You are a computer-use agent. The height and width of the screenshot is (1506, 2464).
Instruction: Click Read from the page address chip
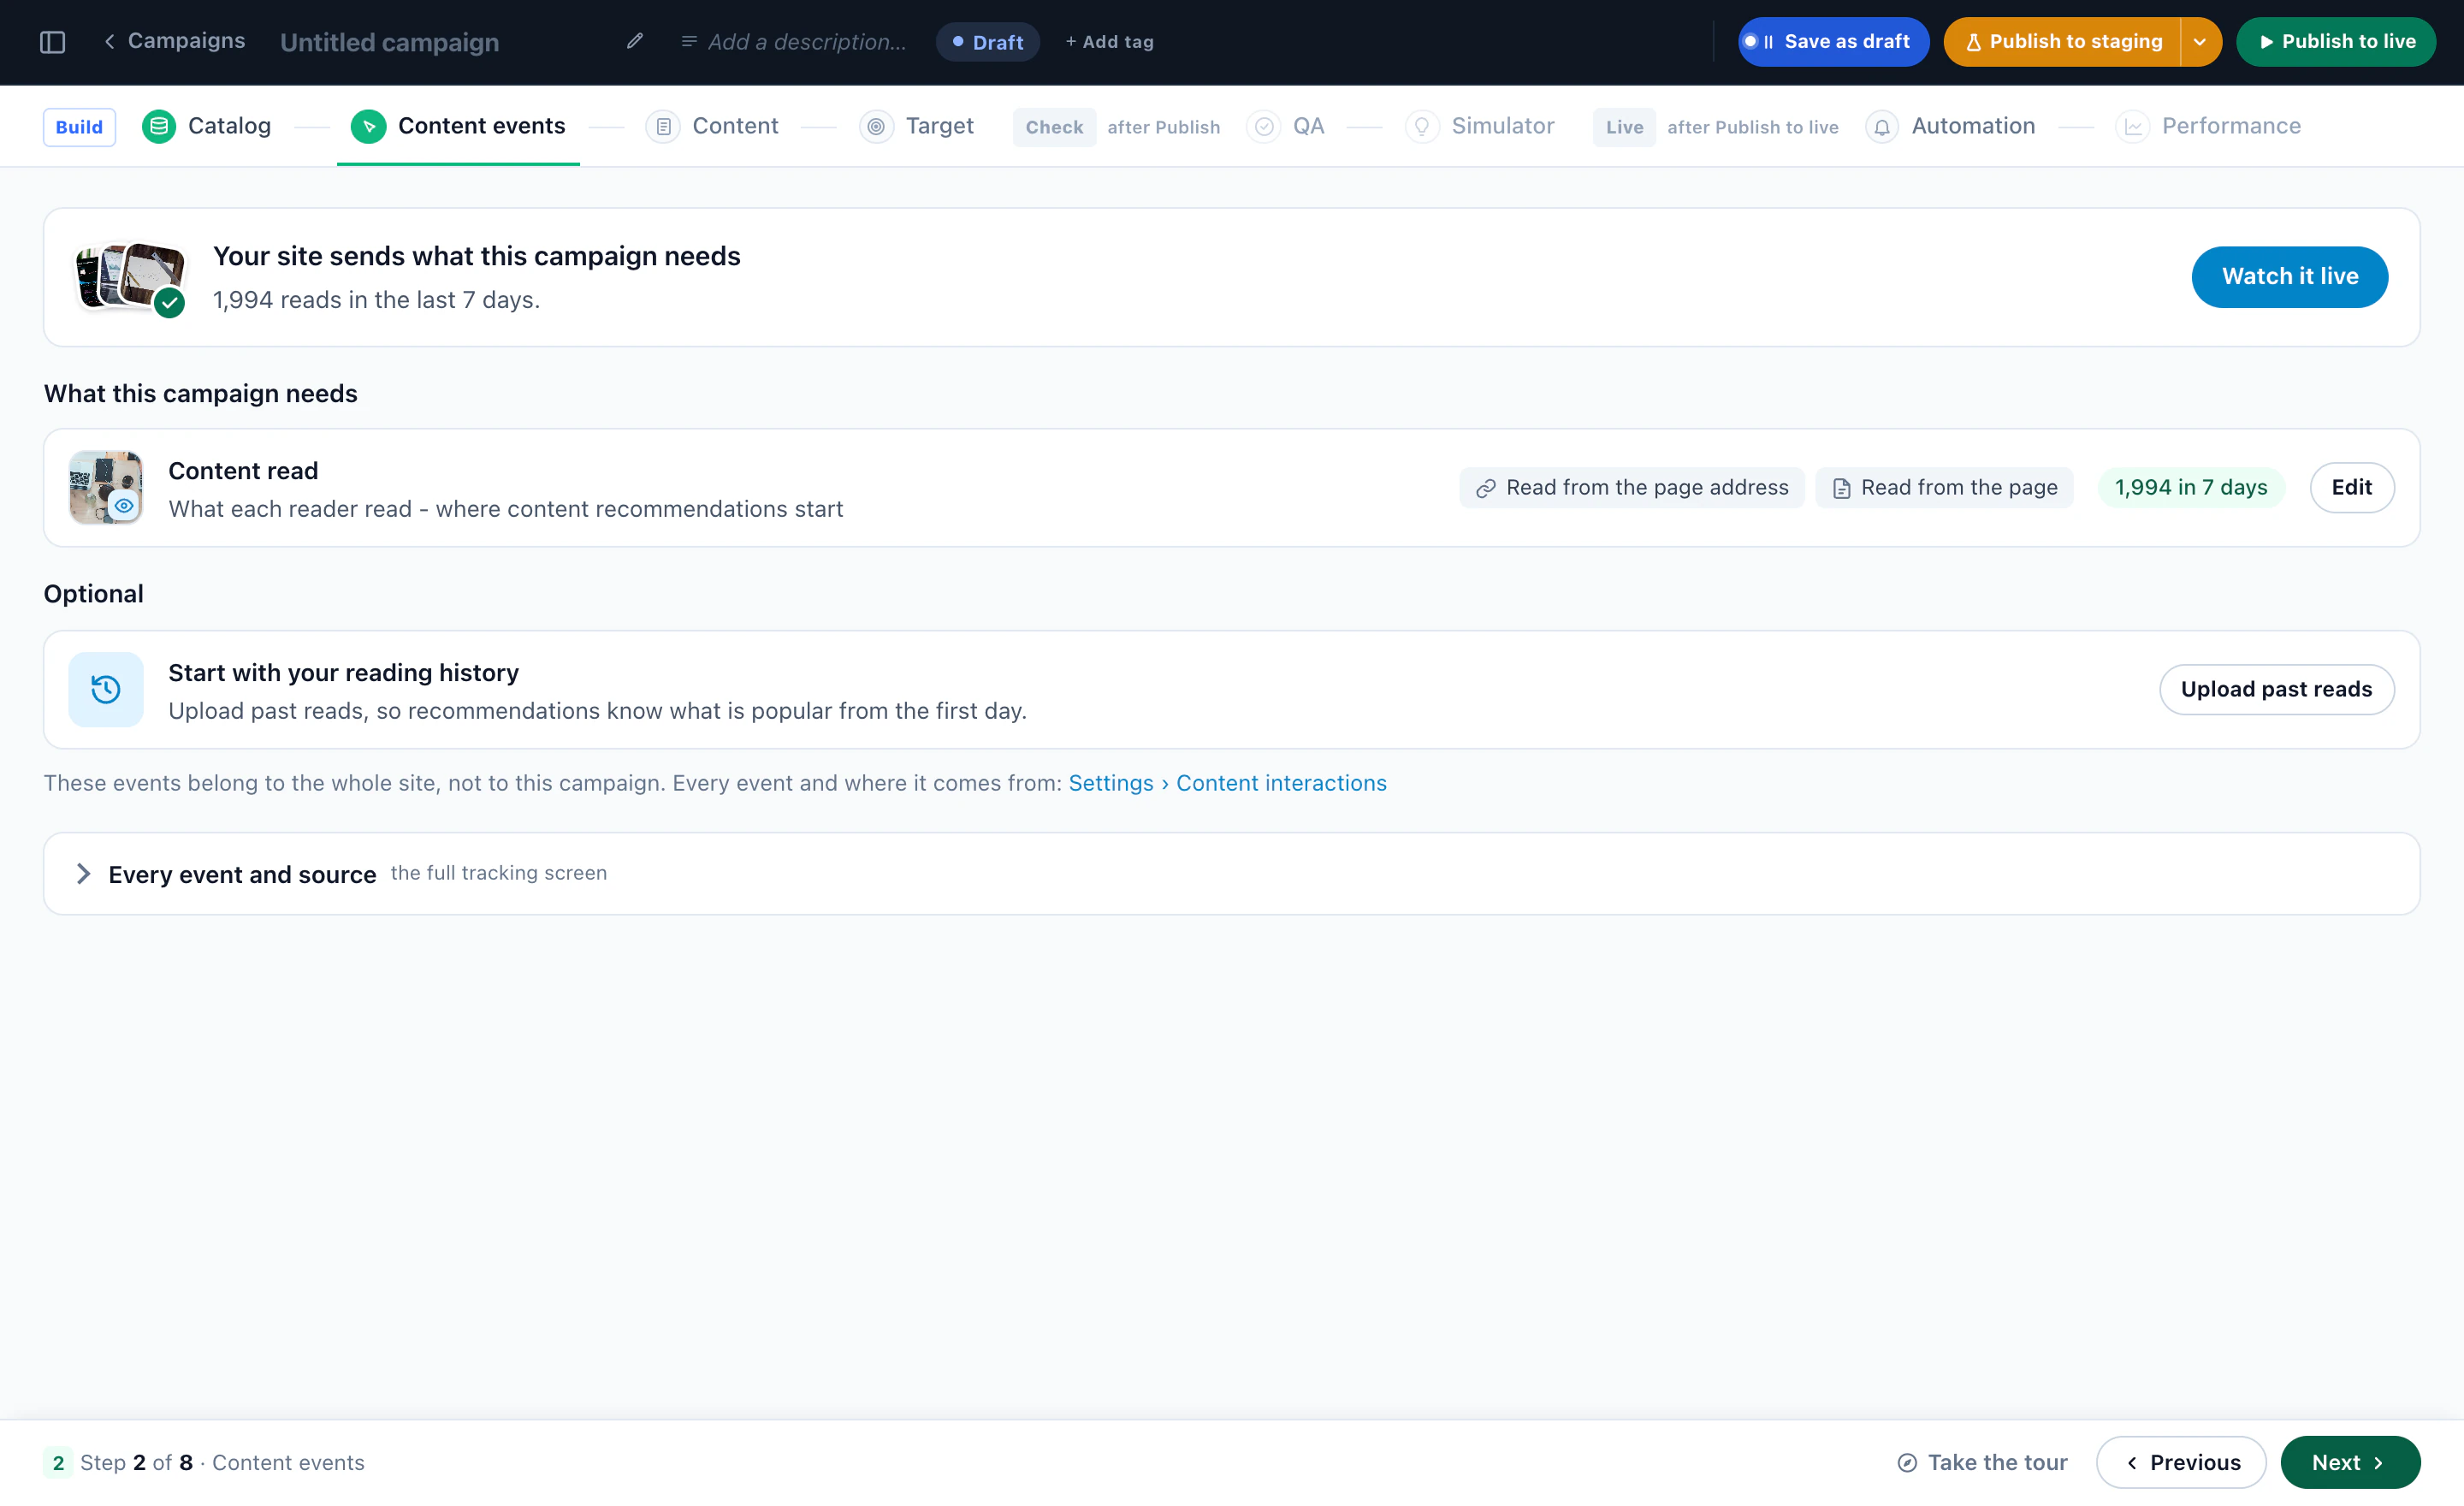pos(1631,488)
